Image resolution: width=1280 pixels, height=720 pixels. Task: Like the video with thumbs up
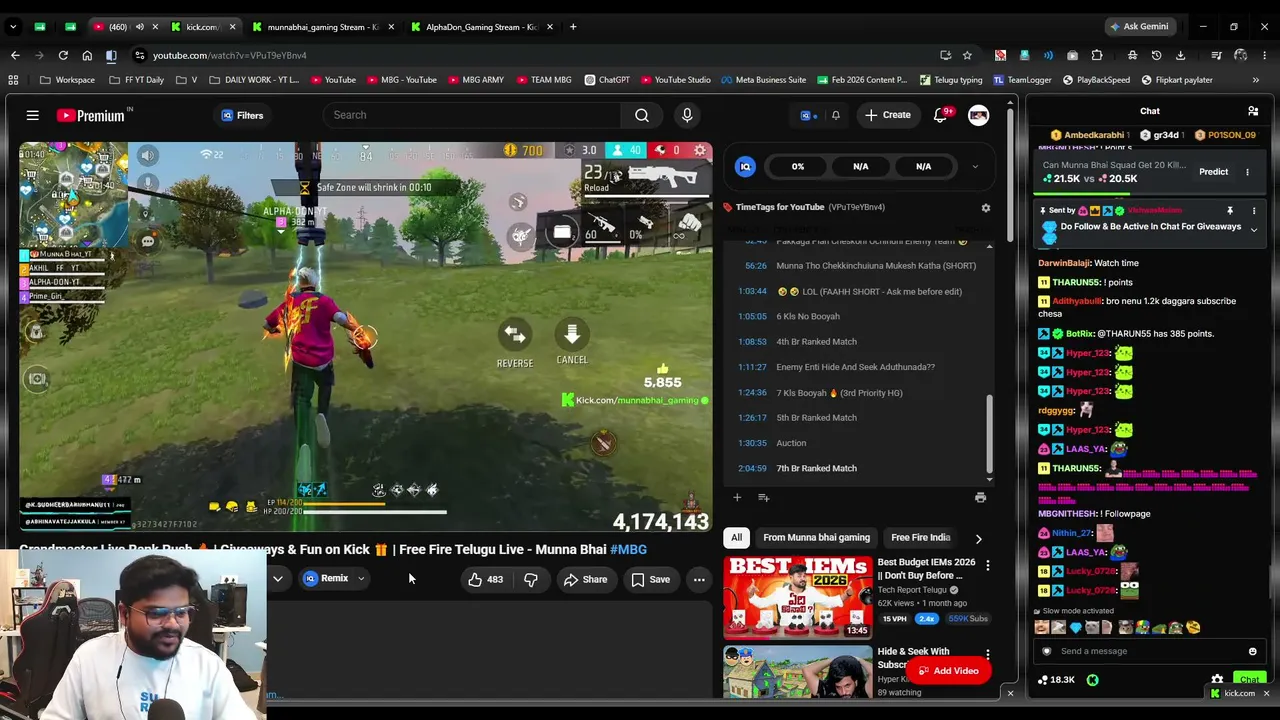tap(484, 579)
